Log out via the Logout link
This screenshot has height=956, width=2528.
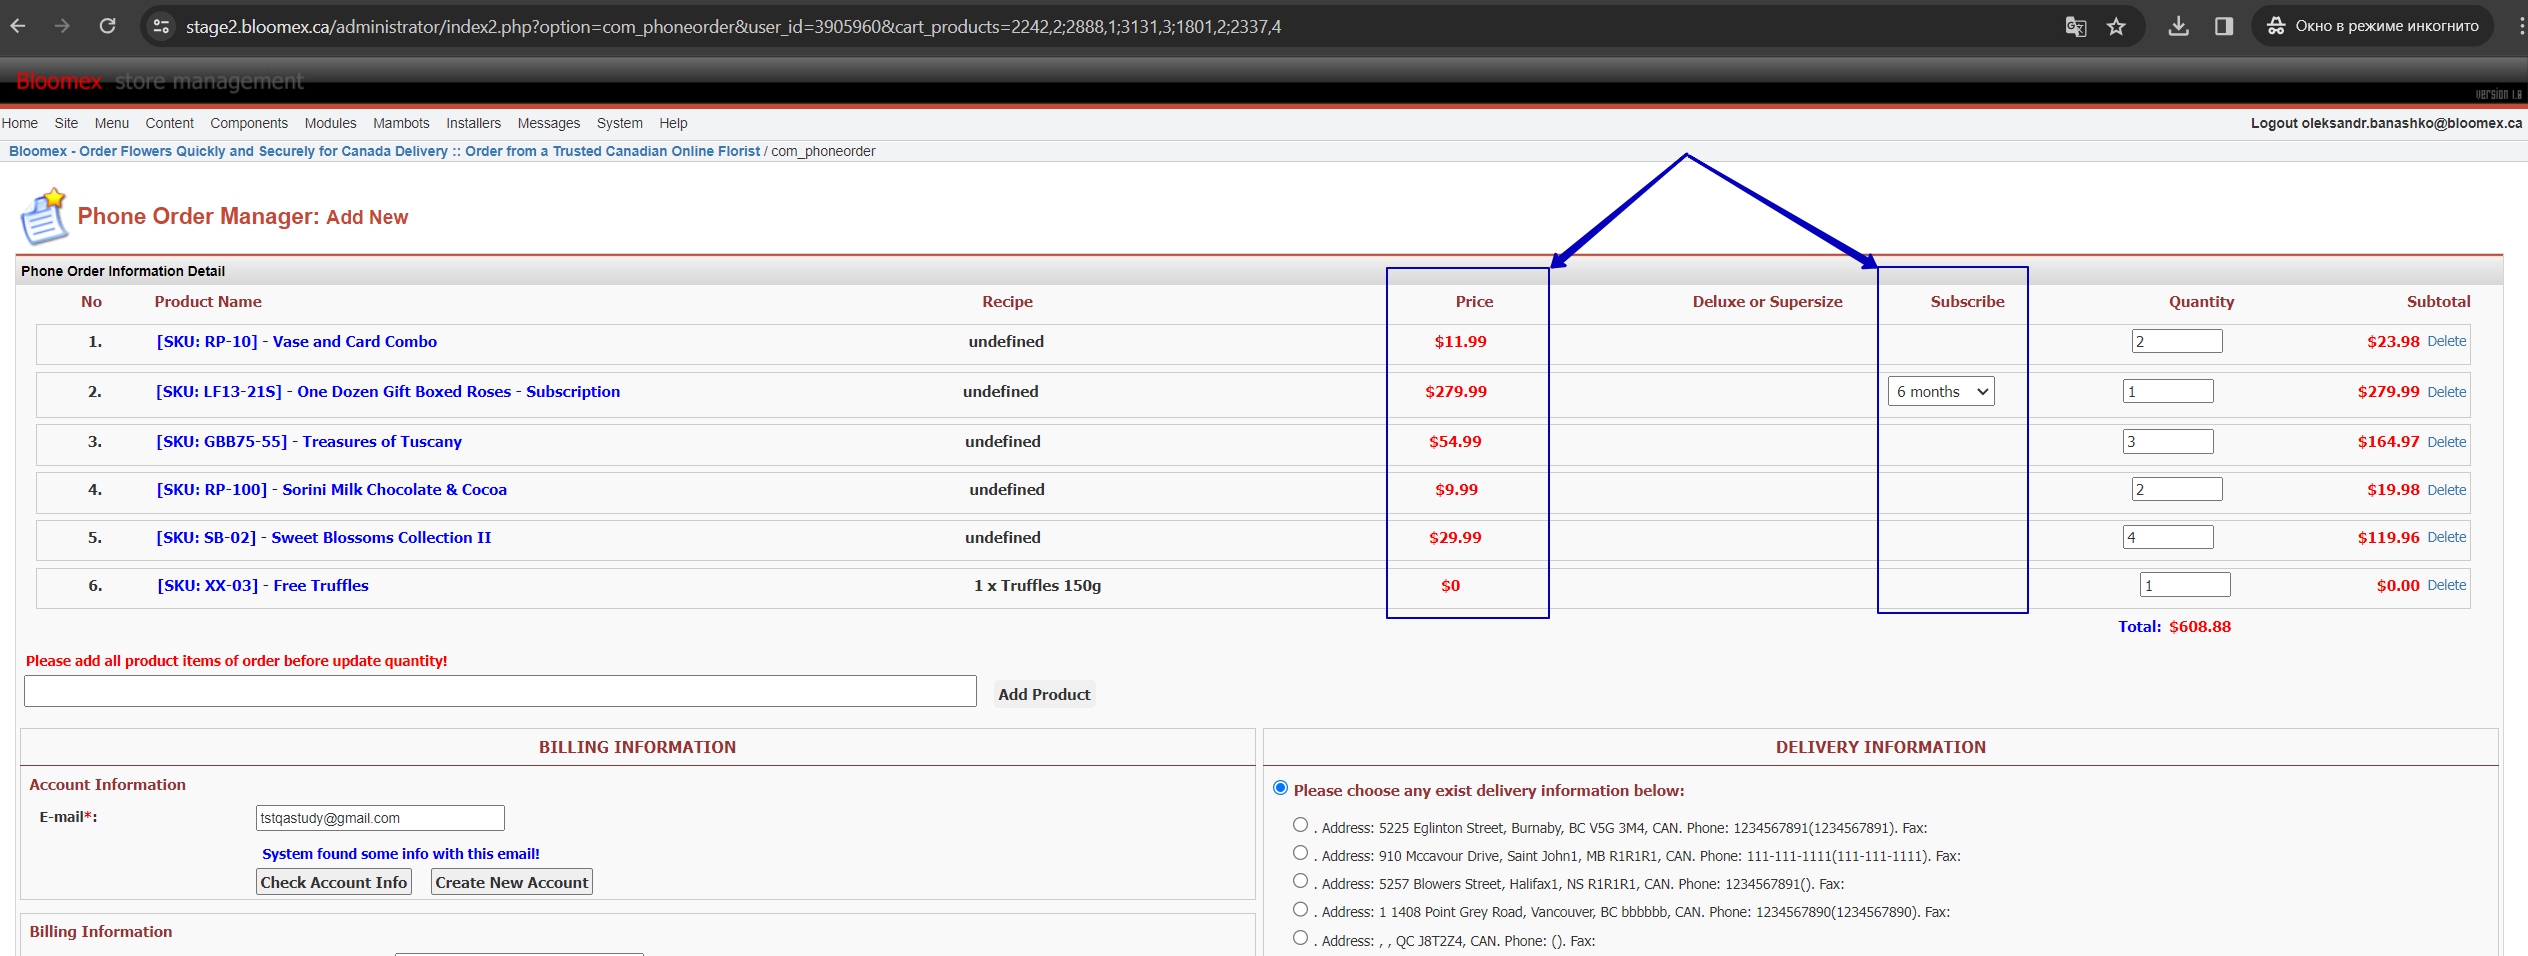[x=2386, y=123]
